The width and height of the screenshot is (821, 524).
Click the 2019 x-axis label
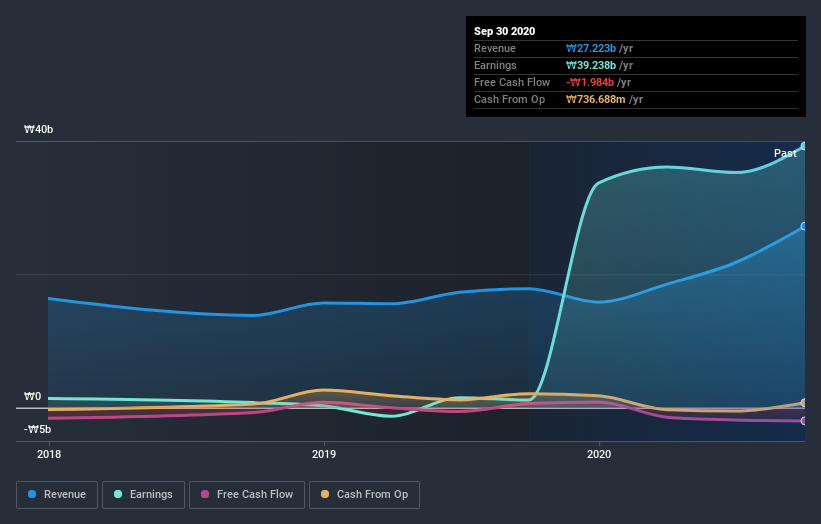click(324, 454)
